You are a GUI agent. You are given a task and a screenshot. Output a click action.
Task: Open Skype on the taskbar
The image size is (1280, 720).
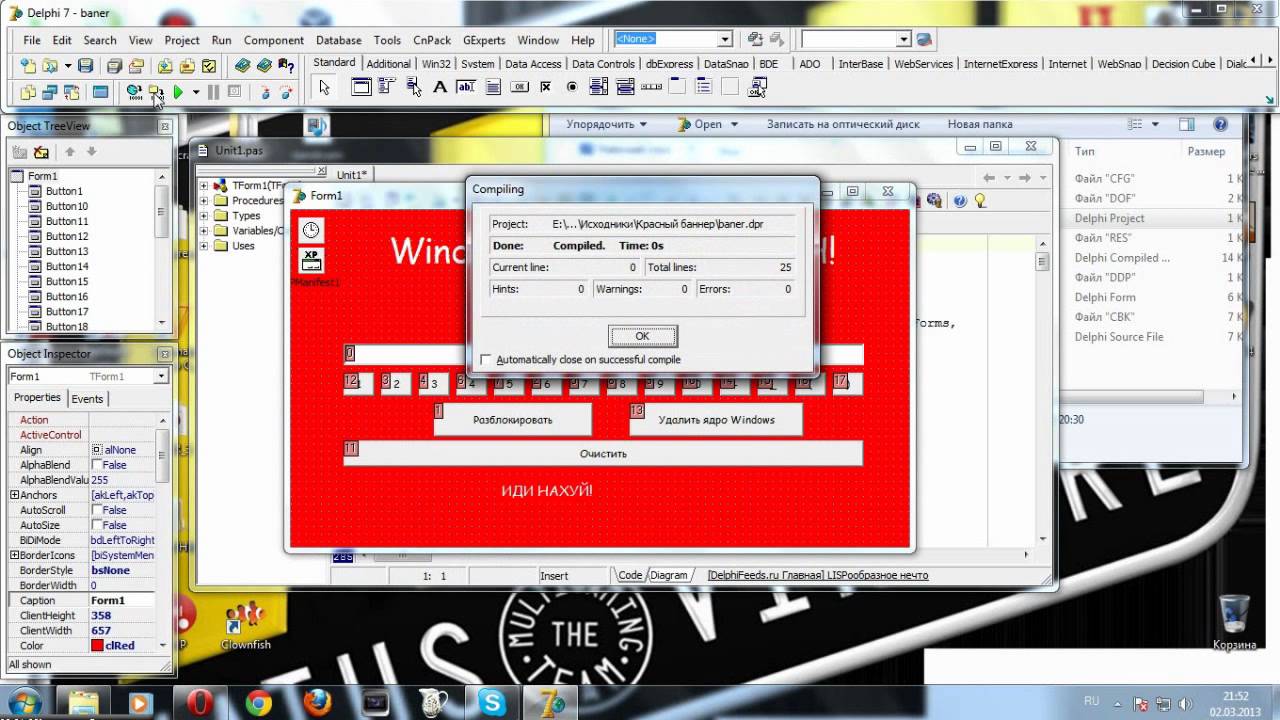tap(492, 703)
